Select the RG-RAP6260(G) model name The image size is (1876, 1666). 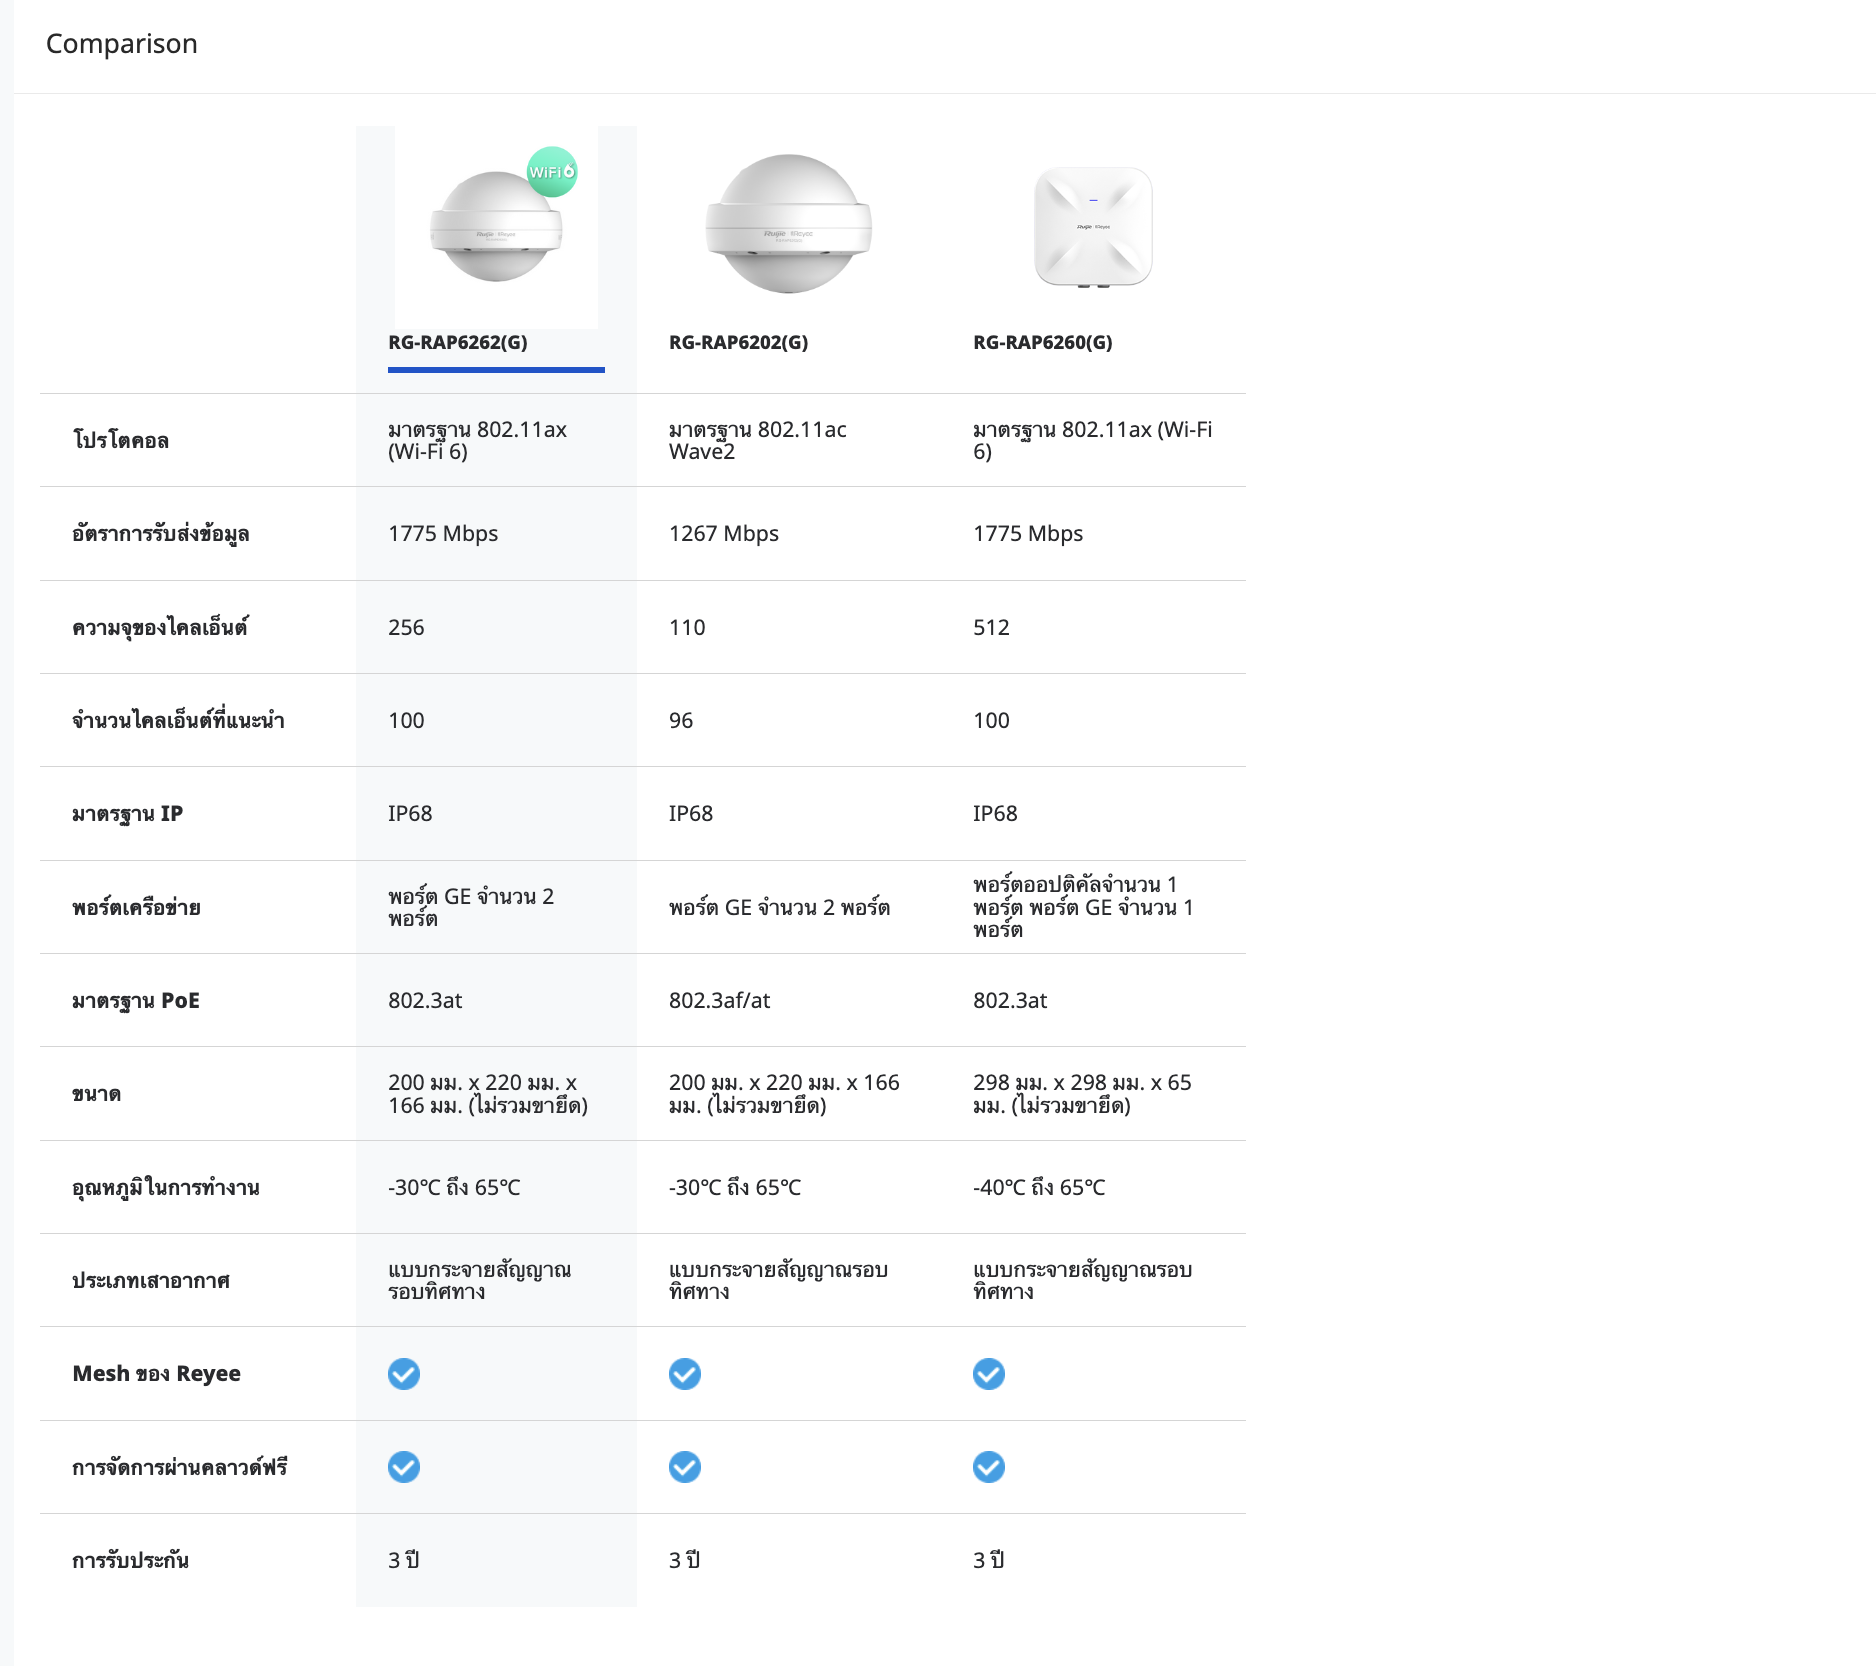click(x=1042, y=342)
